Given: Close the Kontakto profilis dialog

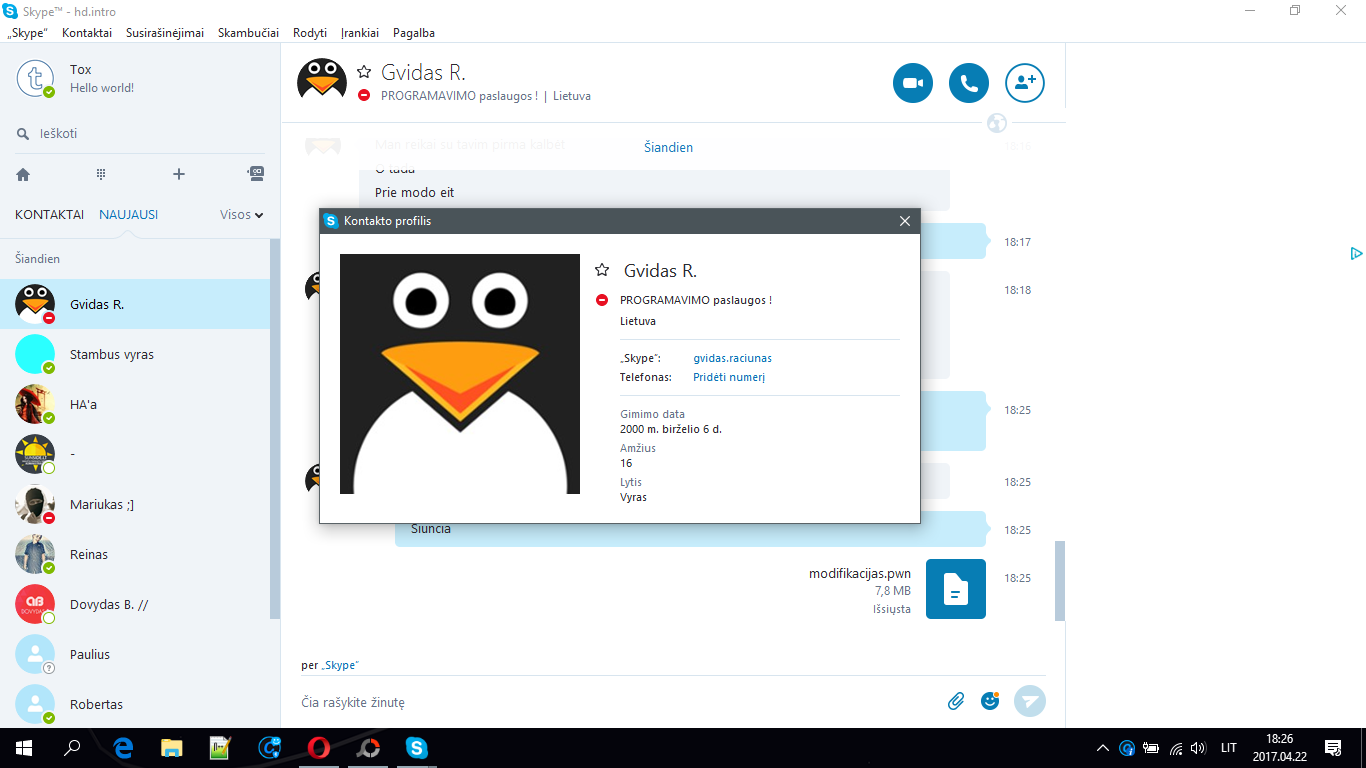Looking at the screenshot, I should (x=905, y=221).
